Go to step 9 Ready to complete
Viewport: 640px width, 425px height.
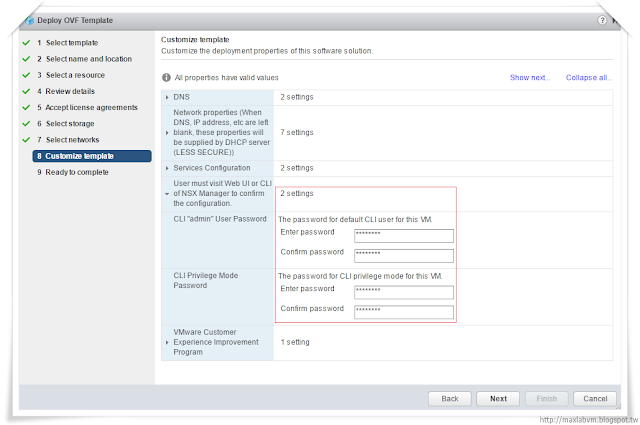(73, 172)
